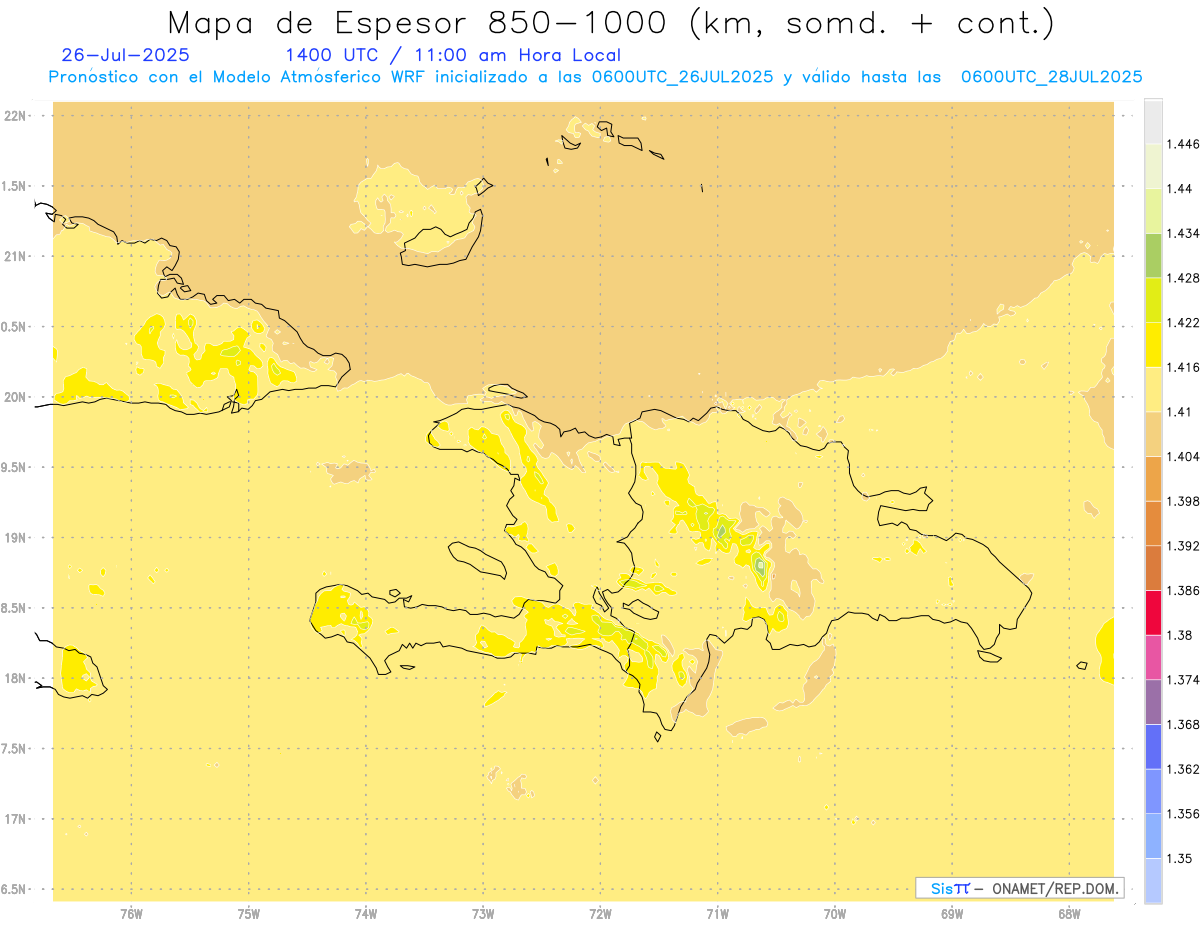1200x927 pixels.
Task: Click the '76W' longitude label
Action: click(131, 914)
